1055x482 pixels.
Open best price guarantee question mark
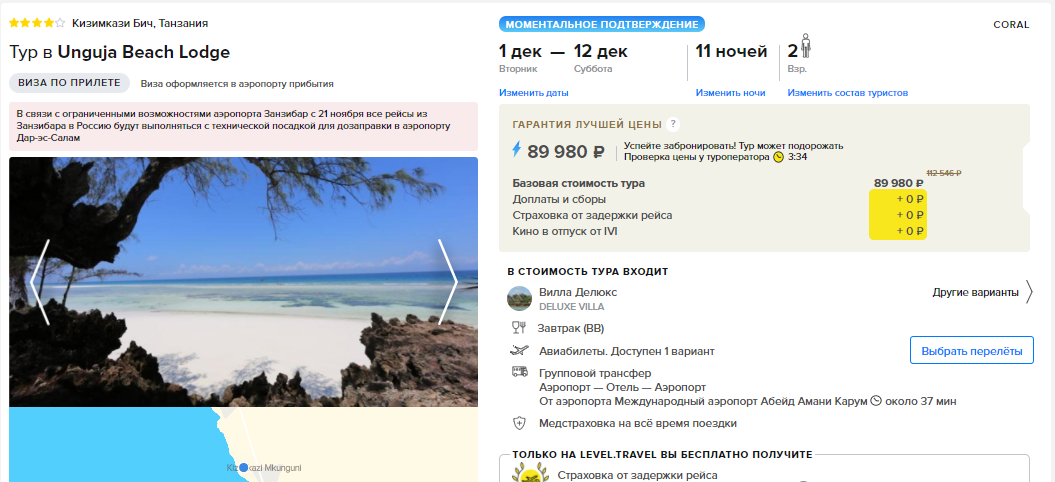pyautogui.click(x=672, y=124)
